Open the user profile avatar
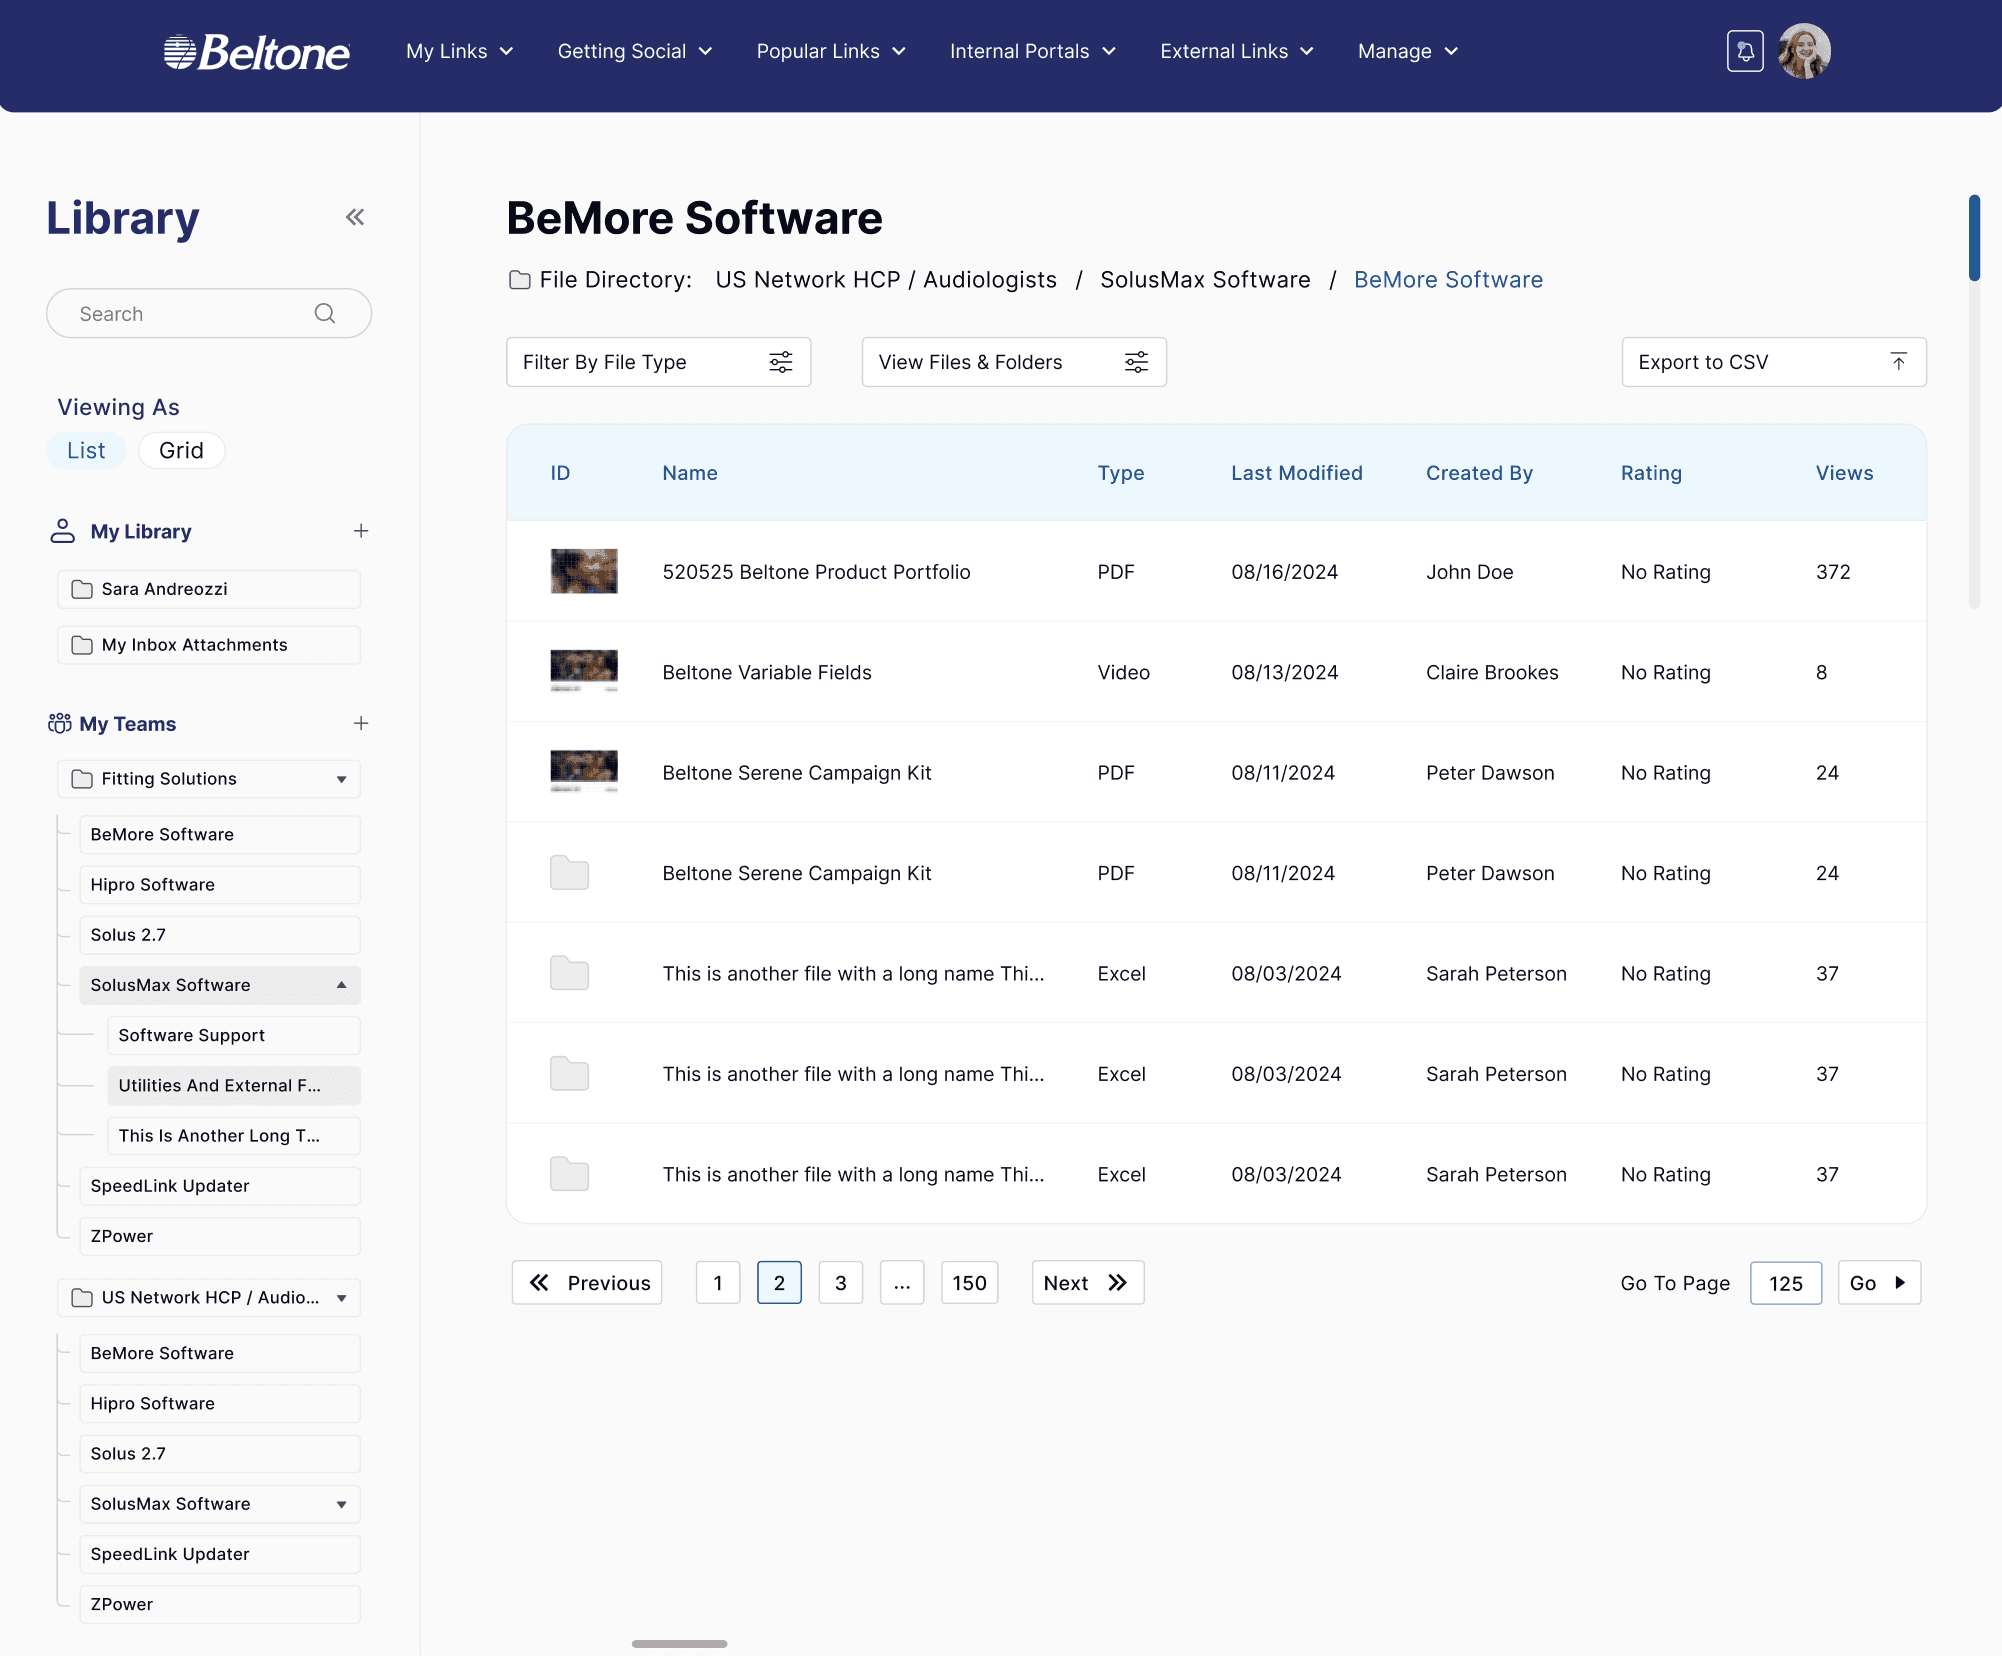The height and width of the screenshot is (1656, 2002). 1804,51
